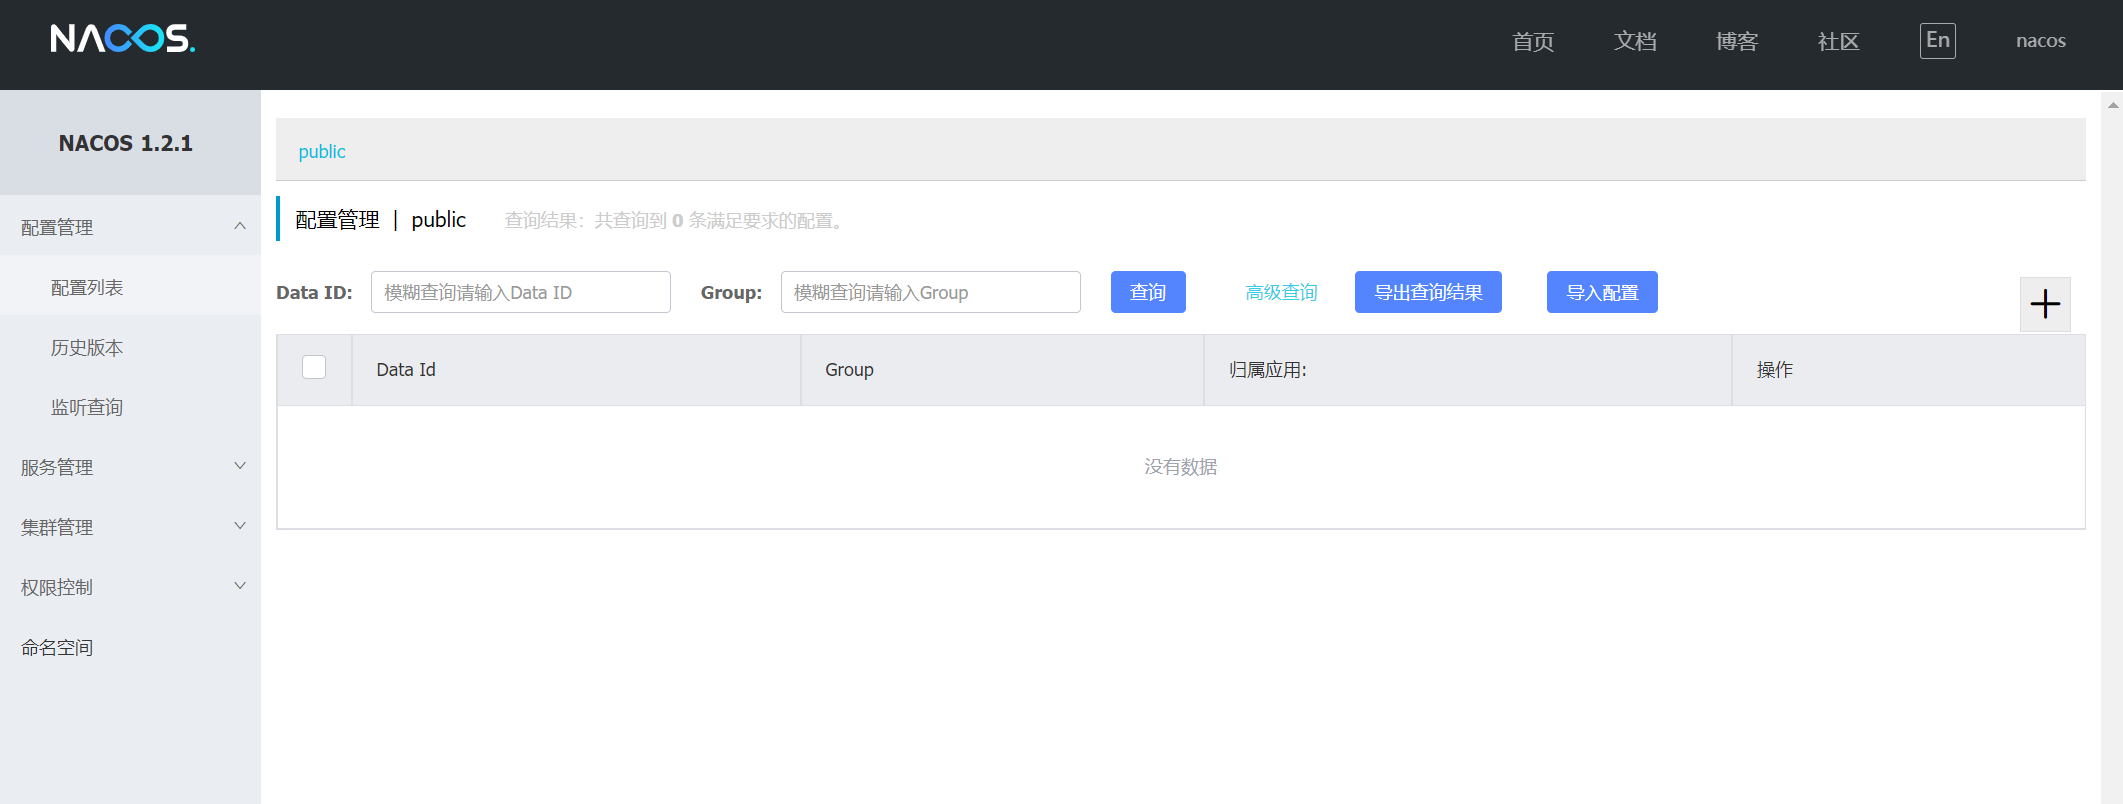Expand the 服务管理 chevron
The height and width of the screenshot is (804, 2123).
point(240,466)
